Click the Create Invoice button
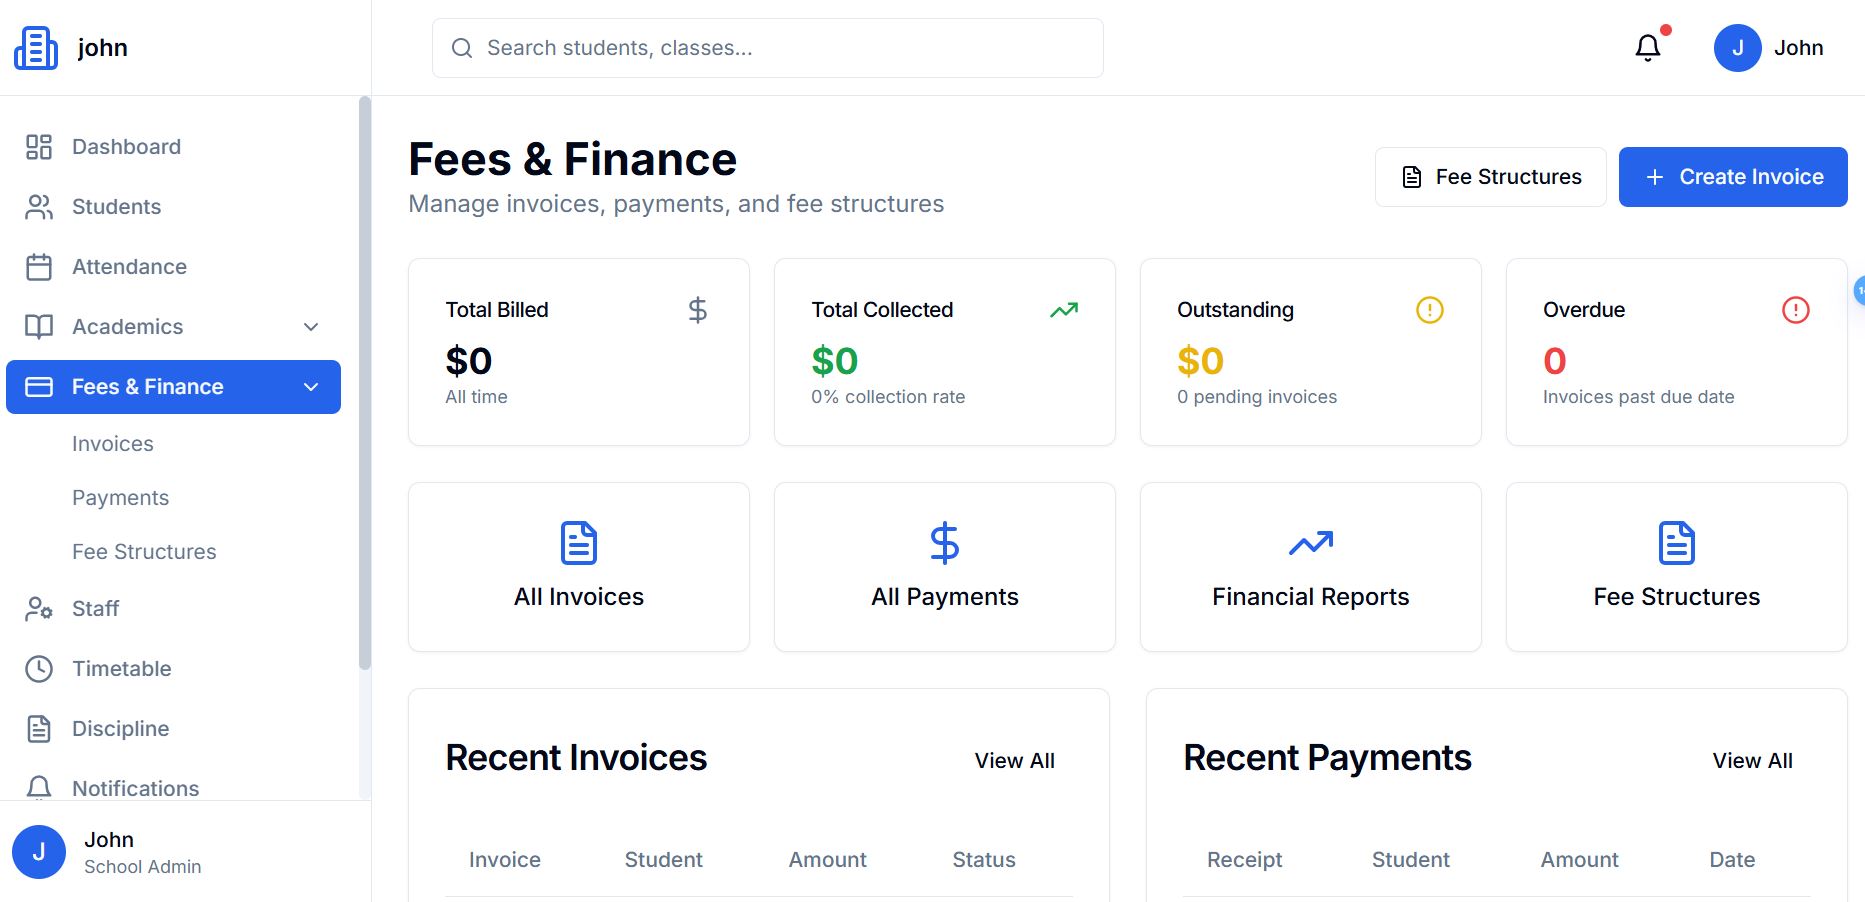The width and height of the screenshot is (1865, 902). coord(1732,177)
